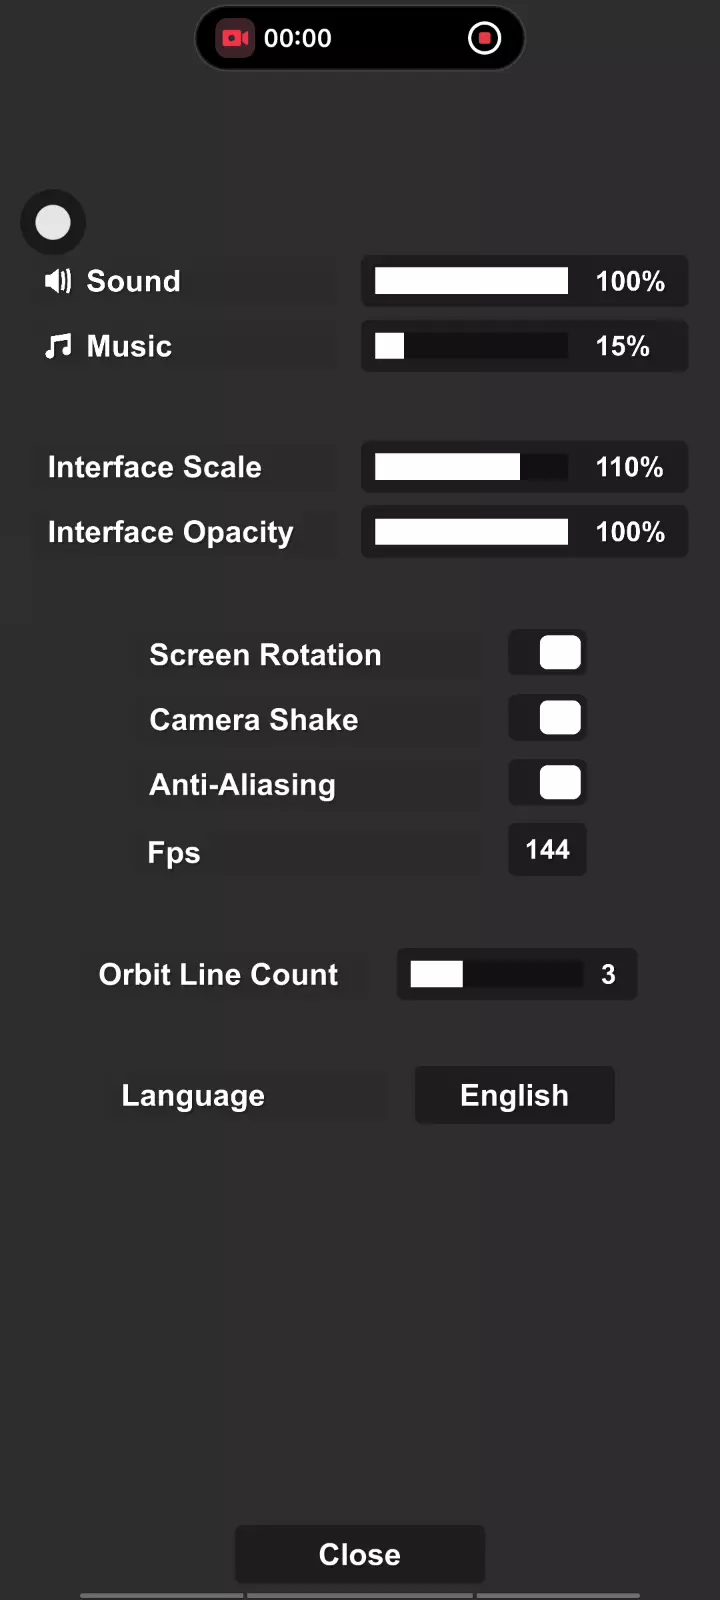This screenshot has height=1600, width=720.
Task: Tap the Fps label
Action: (174, 853)
